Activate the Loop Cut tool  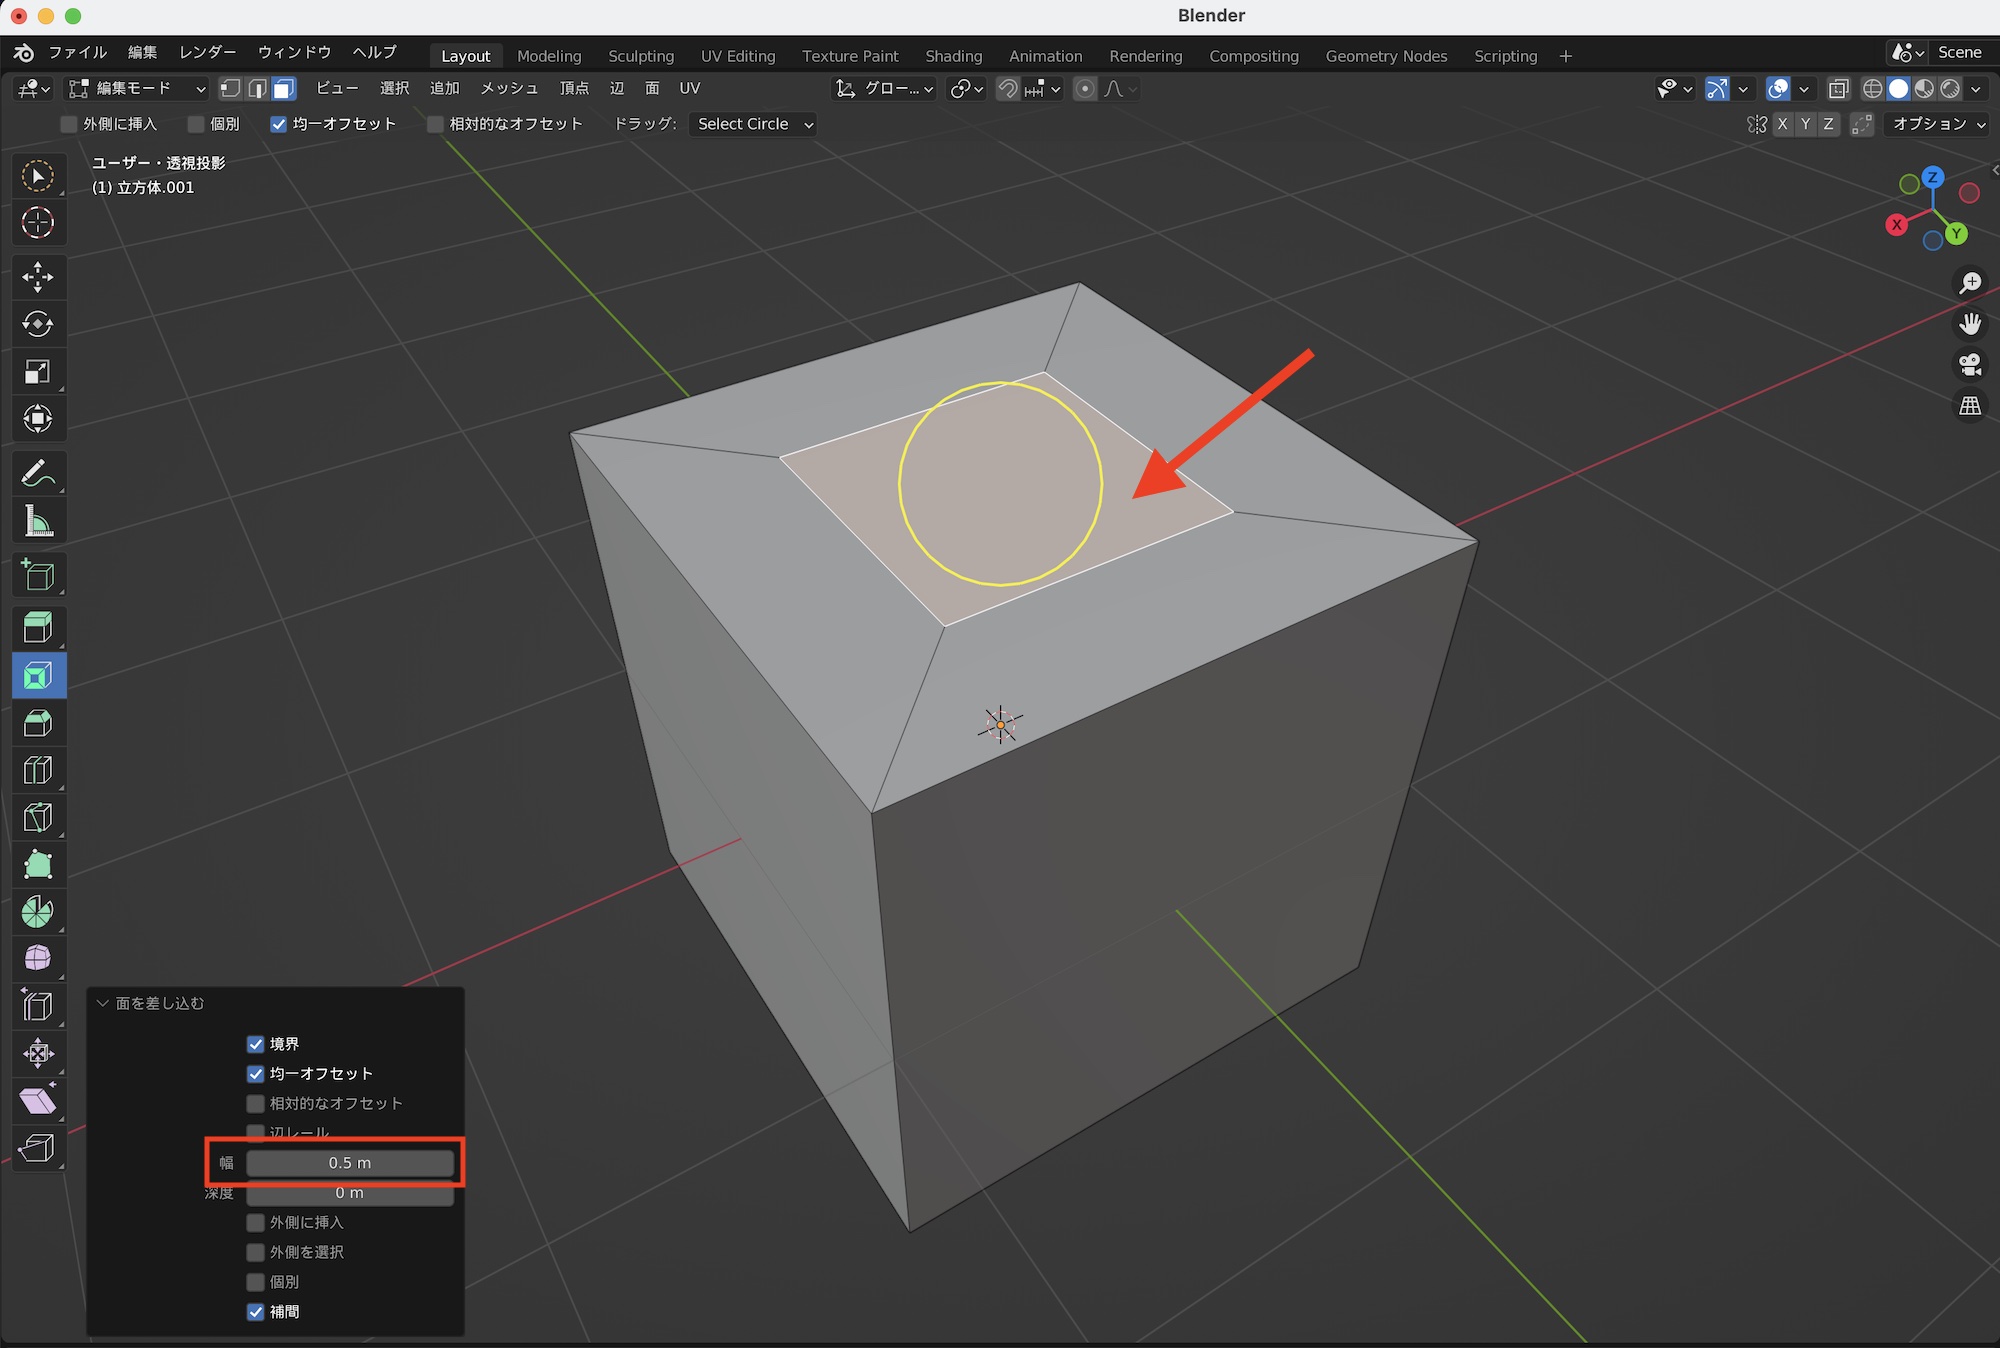pyautogui.click(x=38, y=770)
